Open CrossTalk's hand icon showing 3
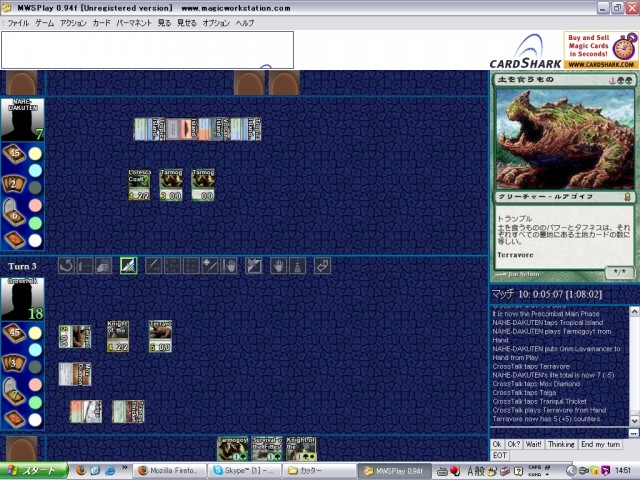This screenshot has width=640, height=480. [x=14, y=362]
